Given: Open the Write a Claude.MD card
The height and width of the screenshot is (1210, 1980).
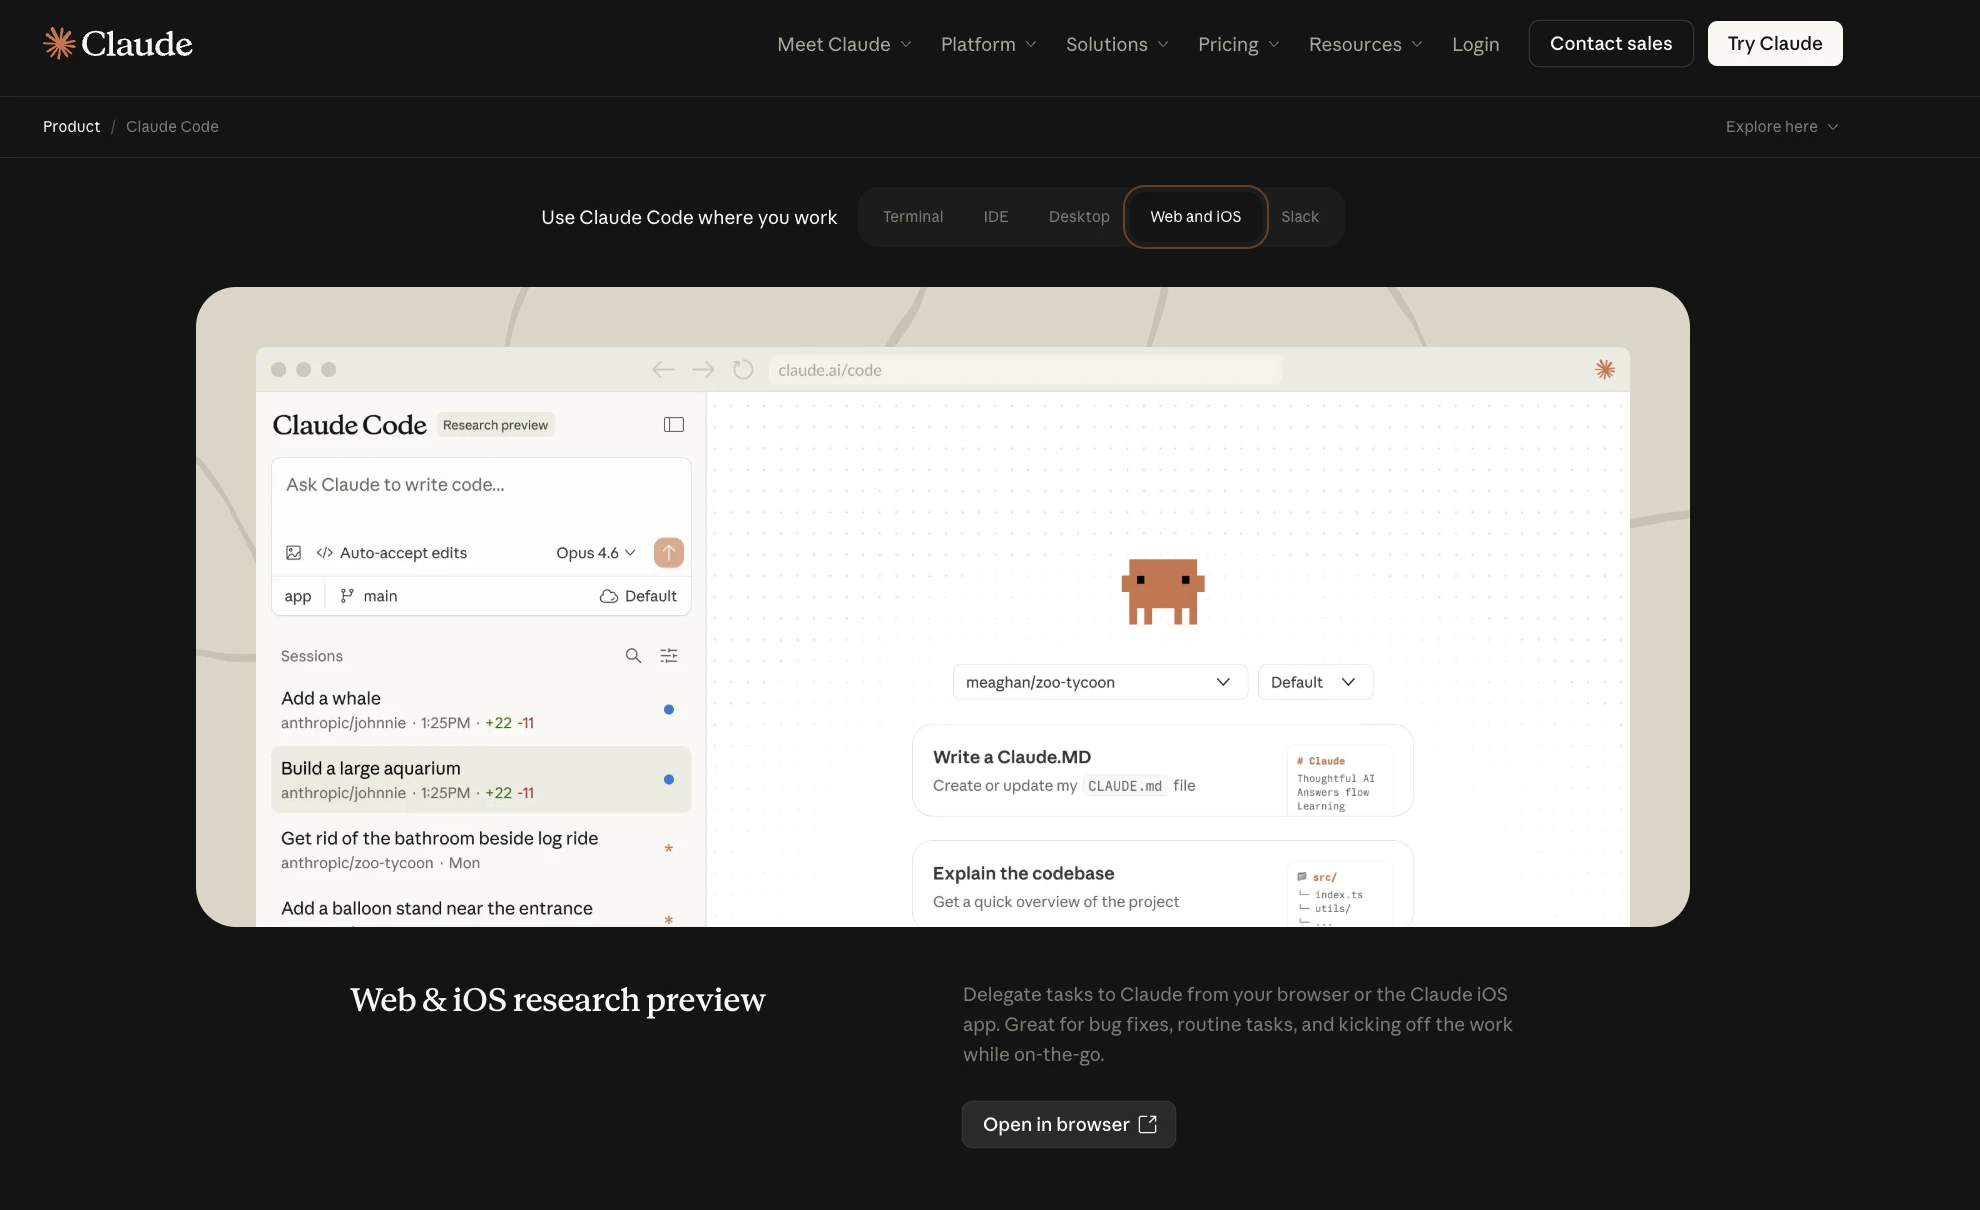Looking at the screenshot, I should pos(1163,770).
